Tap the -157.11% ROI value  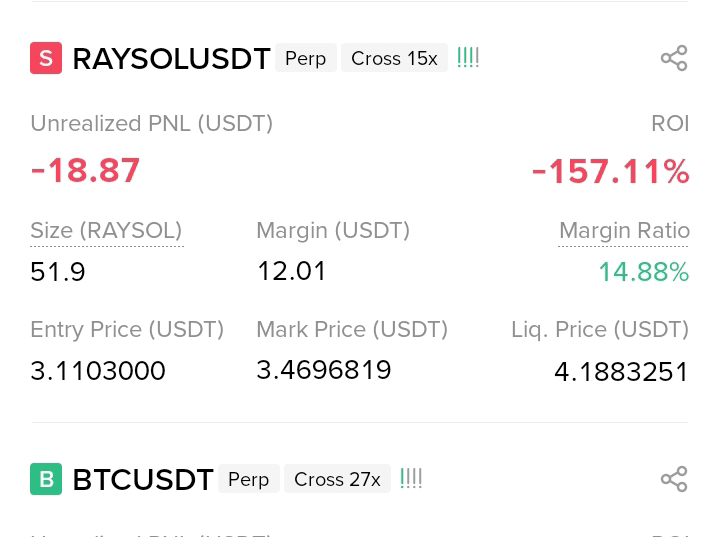point(610,171)
